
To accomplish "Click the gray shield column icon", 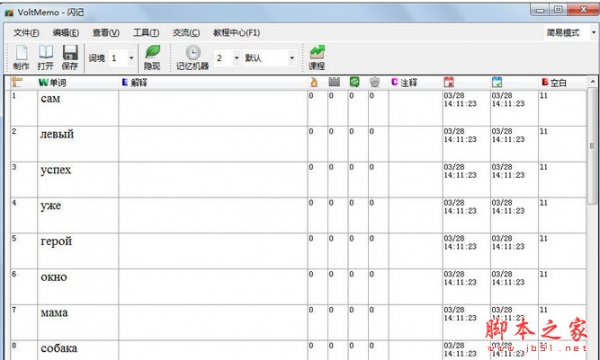I will pyautogui.click(x=375, y=82).
